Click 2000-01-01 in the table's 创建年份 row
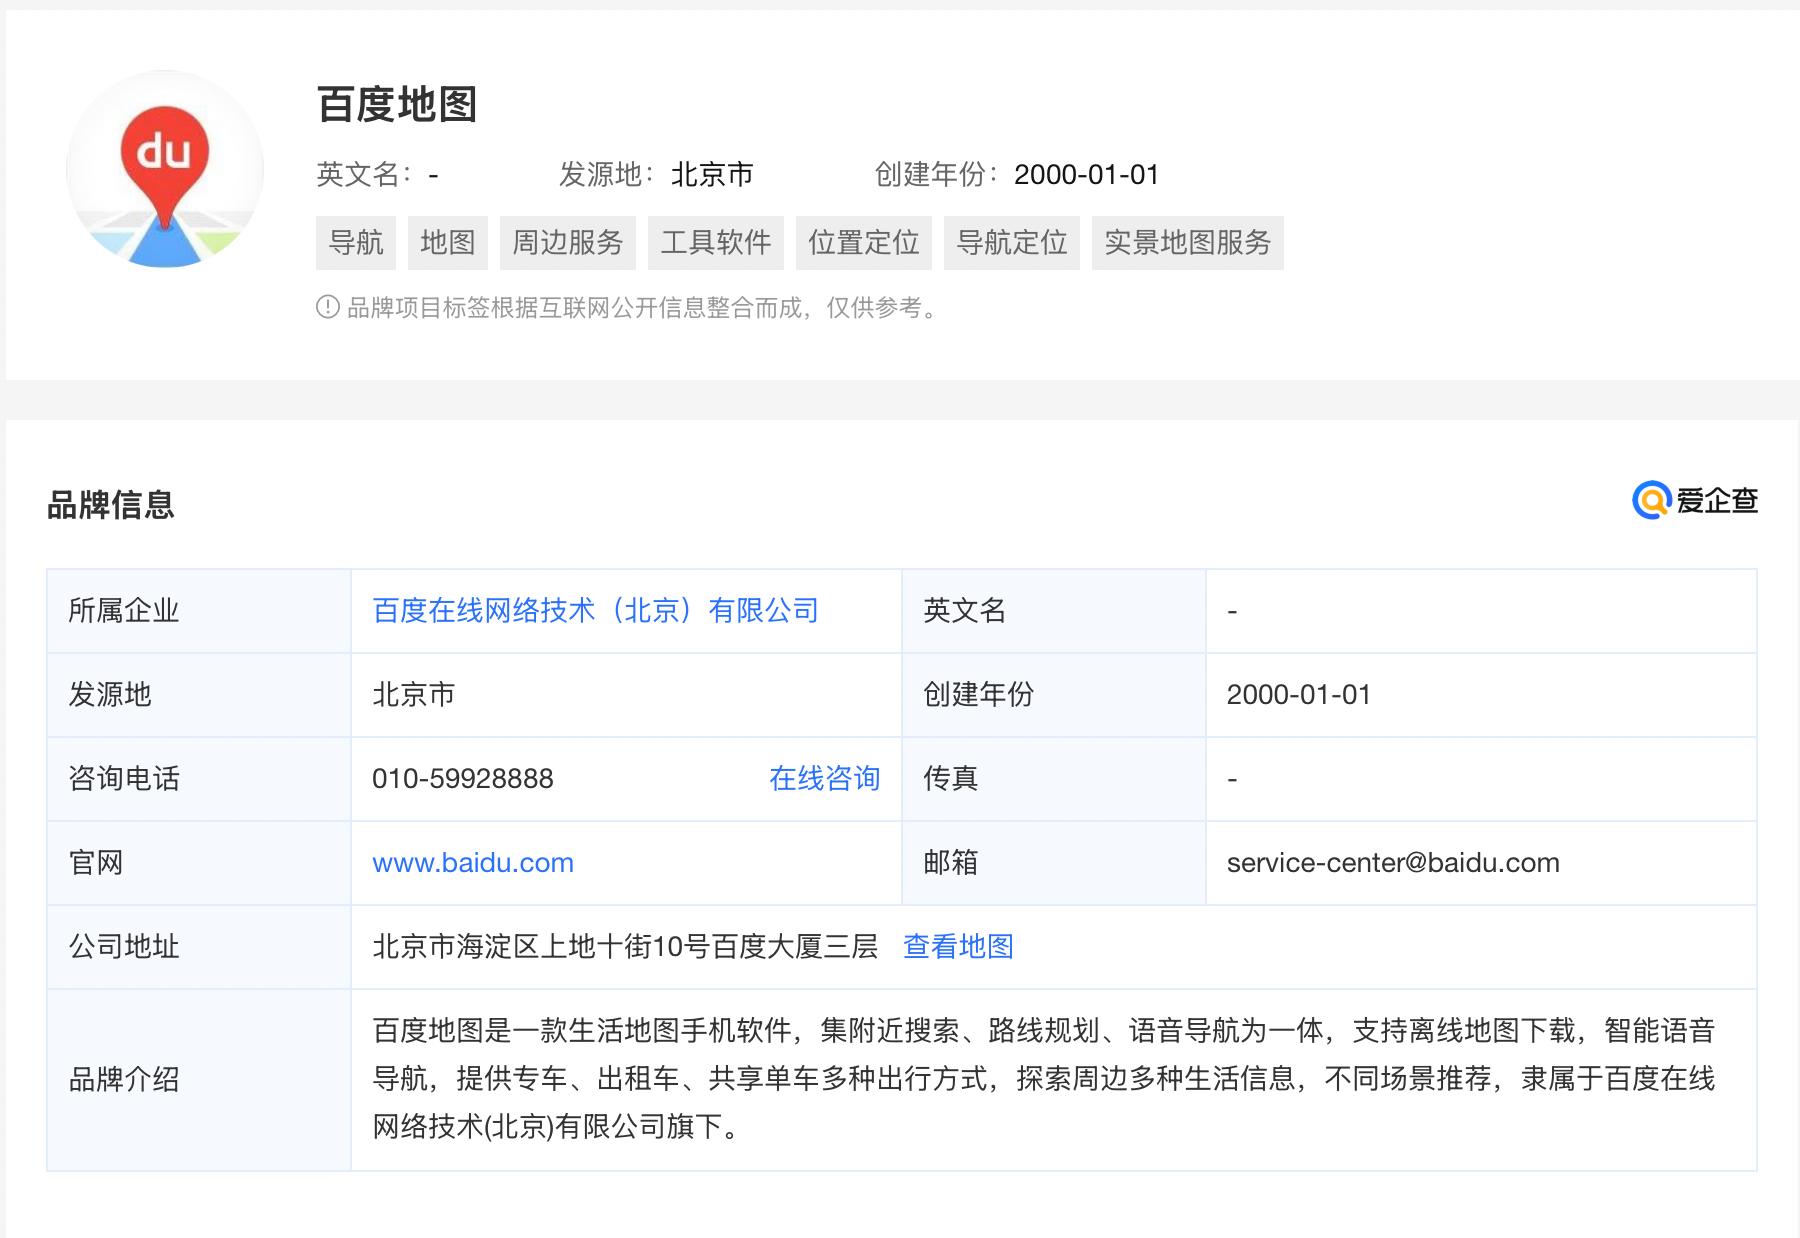1800x1238 pixels. (x=1299, y=695)
